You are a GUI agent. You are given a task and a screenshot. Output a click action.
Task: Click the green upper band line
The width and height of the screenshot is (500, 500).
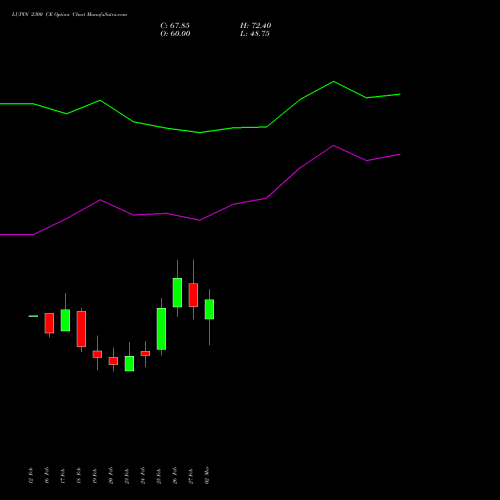click(x=200, y=132)
